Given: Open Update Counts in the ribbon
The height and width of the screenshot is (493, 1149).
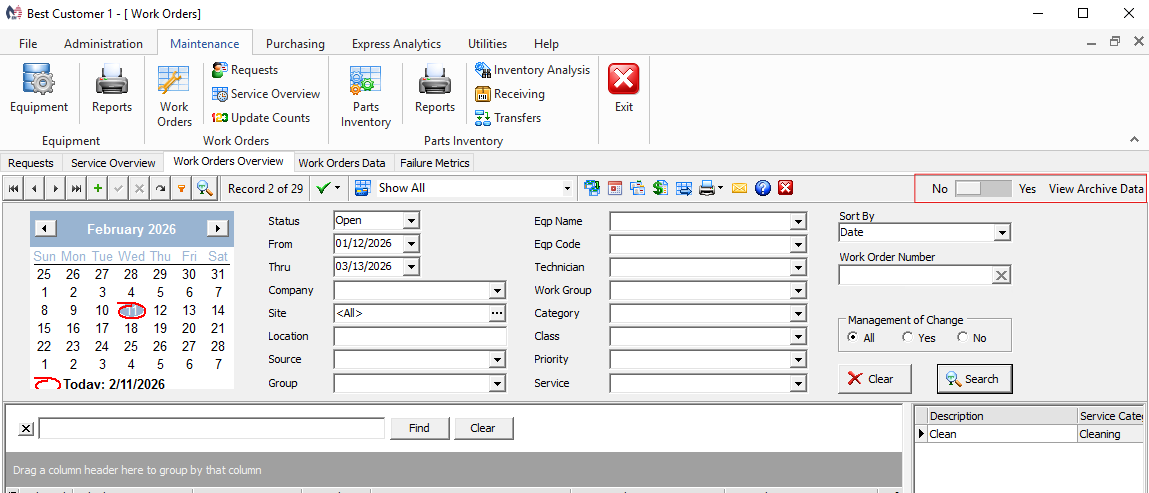Looking at the screenshot, I should (261, 118).
